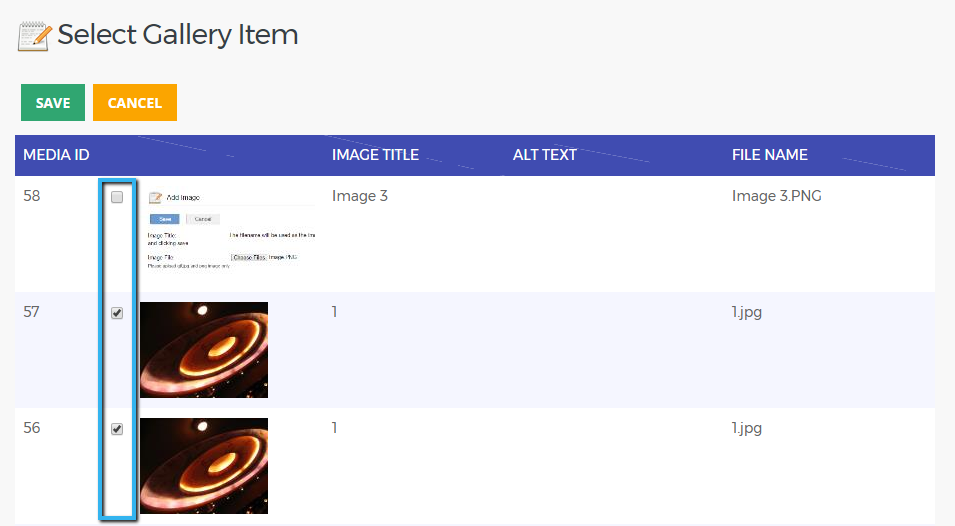Click the 'Image 3.PNG' file name
The width and height of the screenshot is (955, 526).
(x=777, y=196)
